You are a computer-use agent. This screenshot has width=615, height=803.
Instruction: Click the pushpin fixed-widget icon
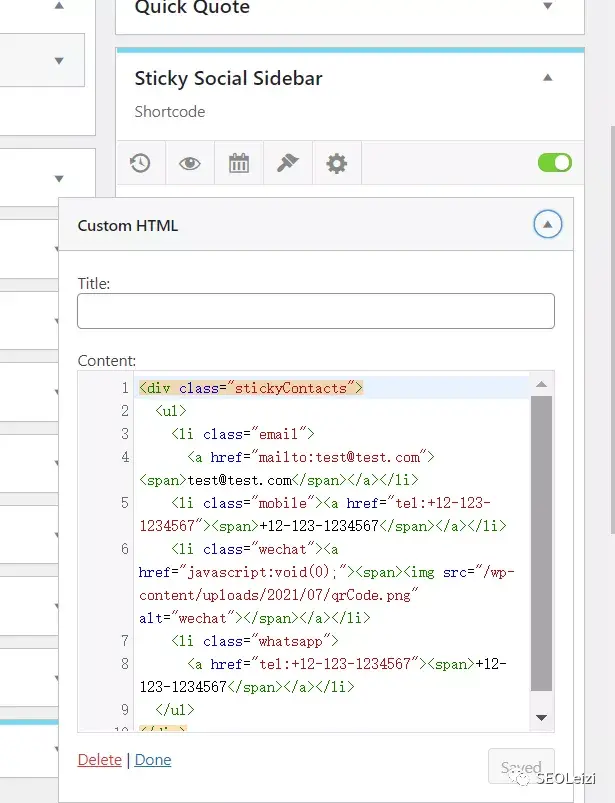point(287,163)
